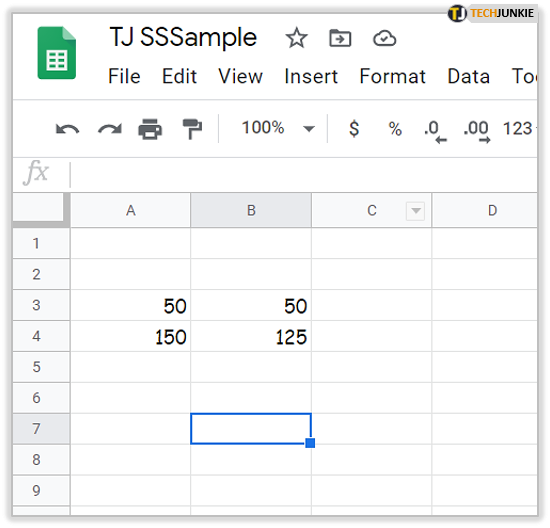The height and width of the screenshot is (528, 550).
Task: Star the TJ SSSample document
Action: [296, 38]
